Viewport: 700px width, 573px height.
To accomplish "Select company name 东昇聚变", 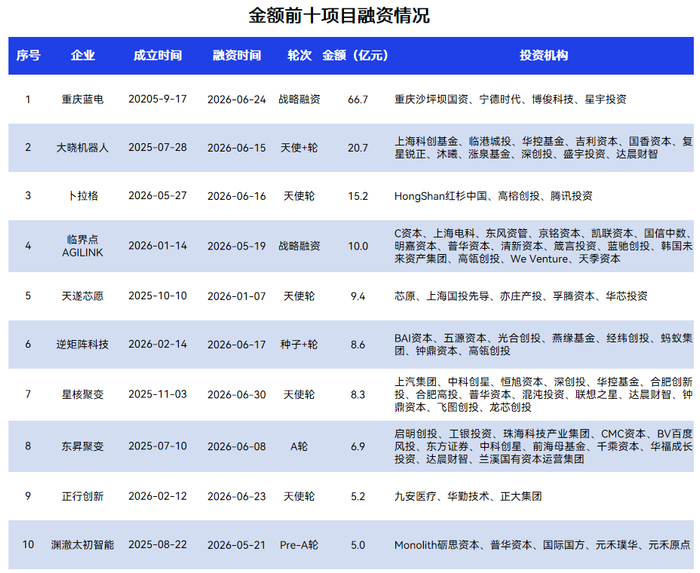I will tap(83, 446).
